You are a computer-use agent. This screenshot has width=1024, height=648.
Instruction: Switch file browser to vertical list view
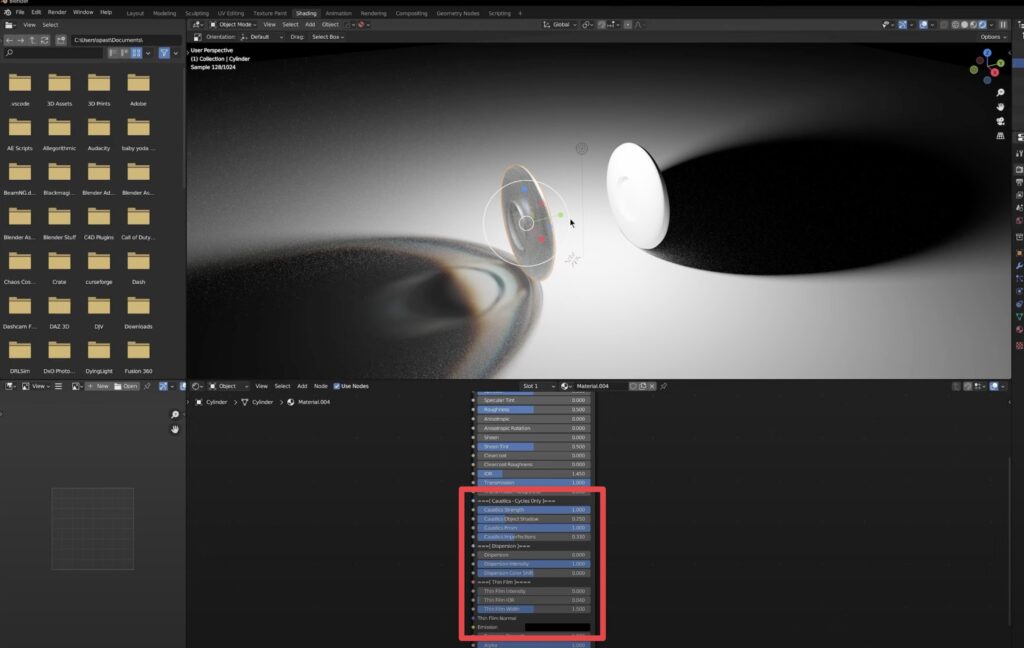[113, 53]
